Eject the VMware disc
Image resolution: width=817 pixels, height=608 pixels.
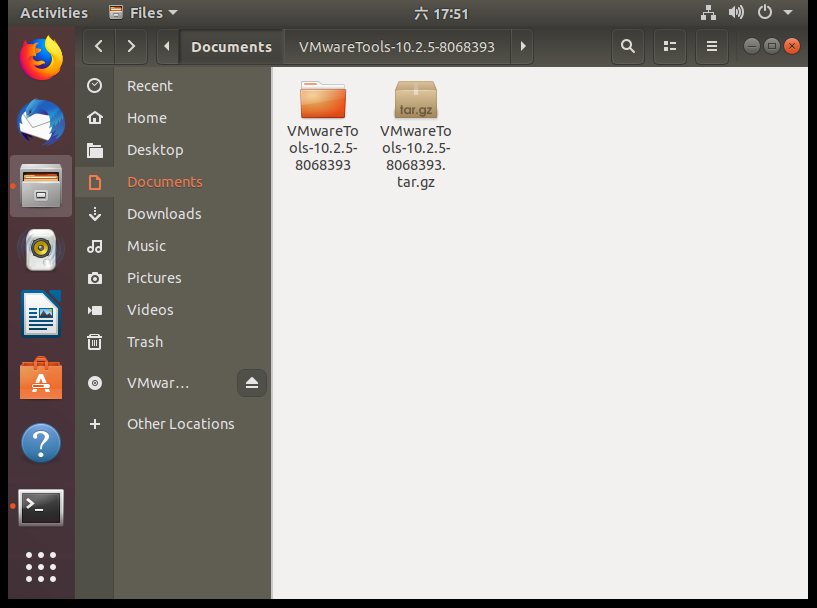252,383
